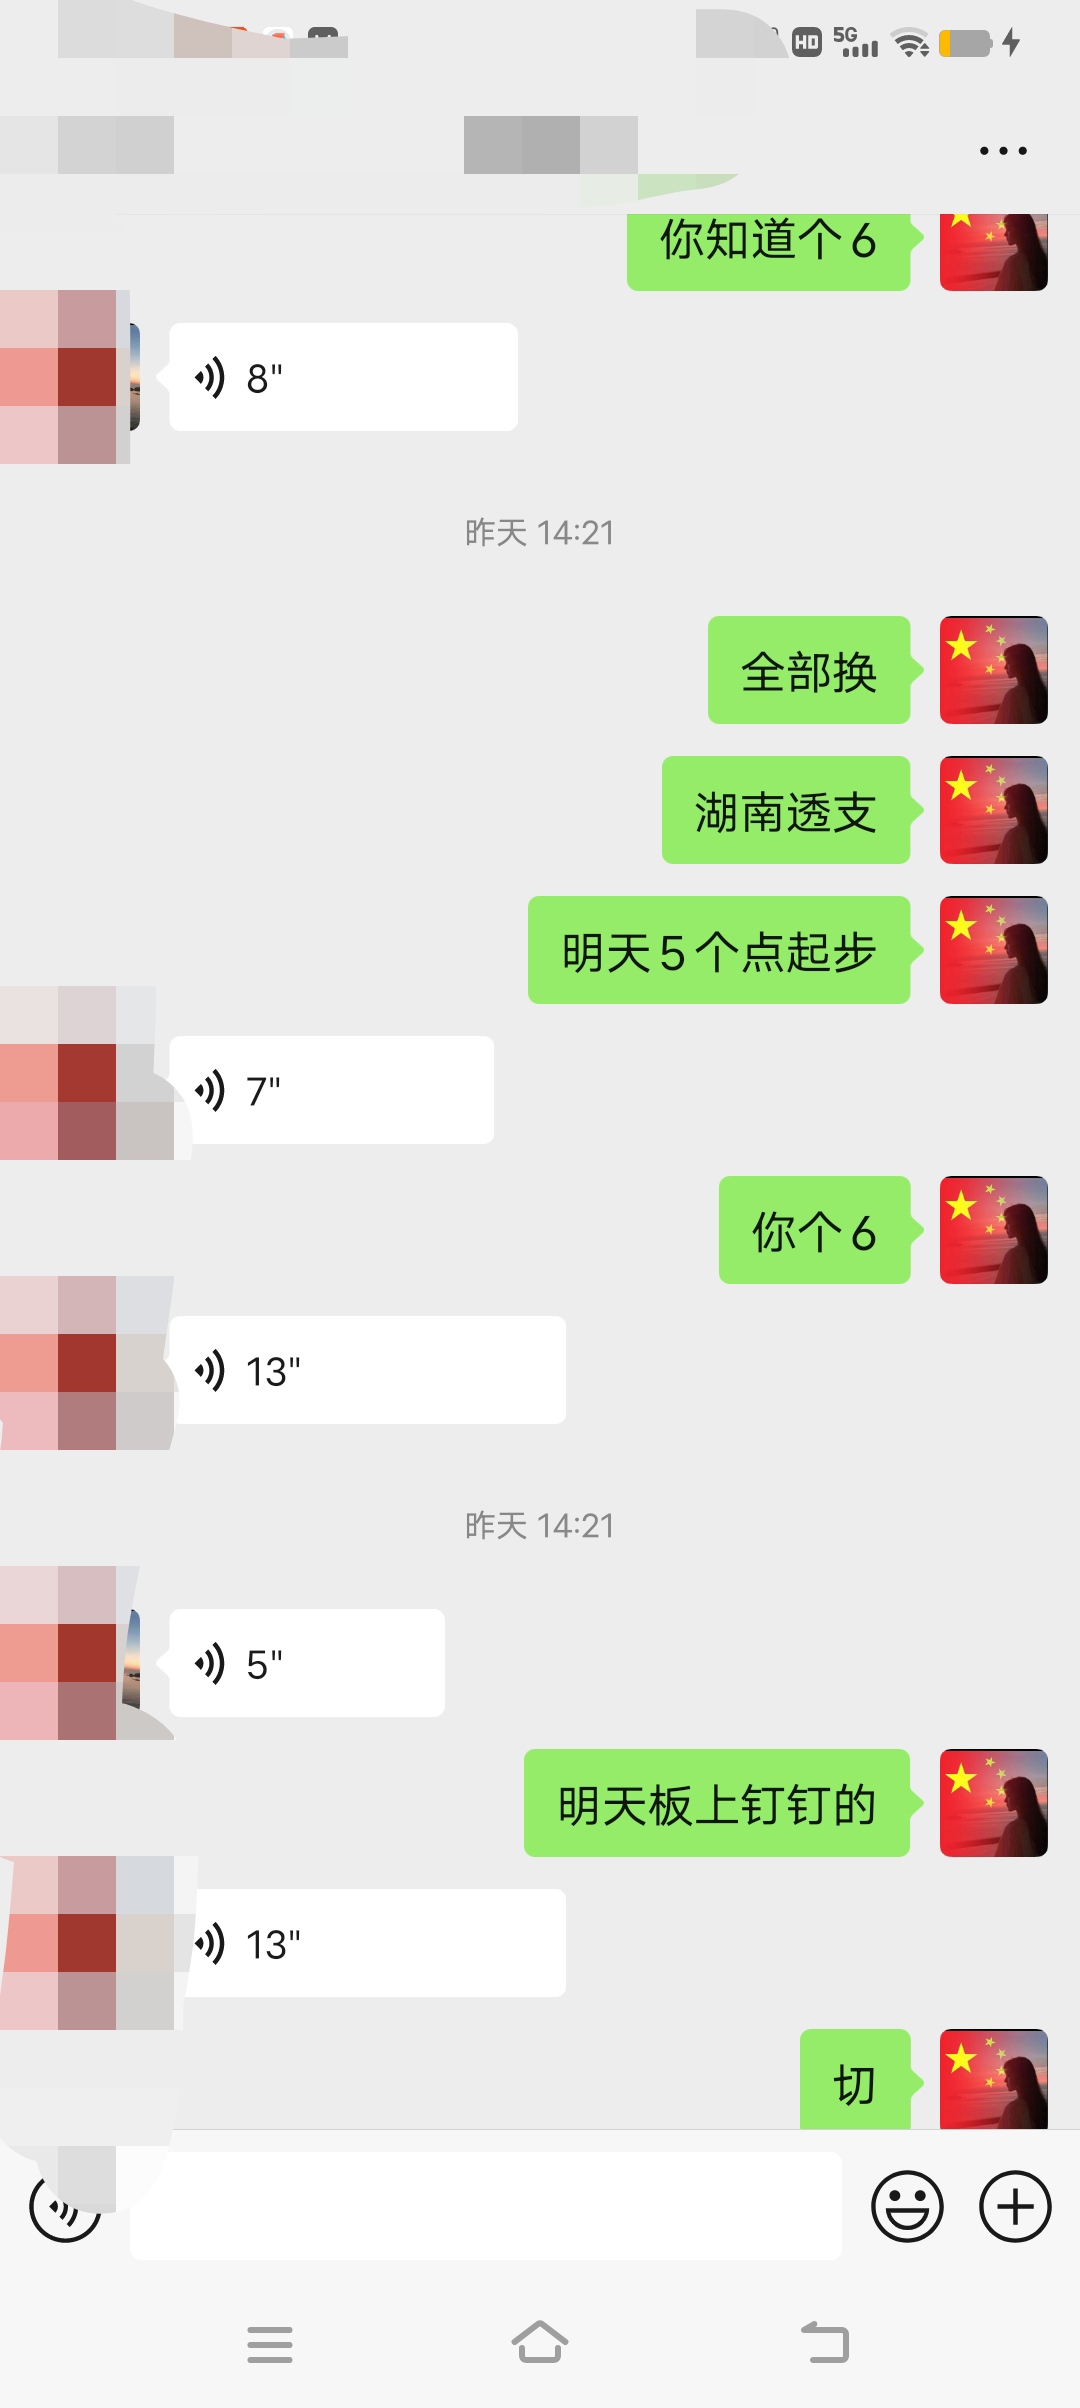Viewport: 1080px width, 2408px height.
Task: Focus the message text input field
Action: [486, 2205]
